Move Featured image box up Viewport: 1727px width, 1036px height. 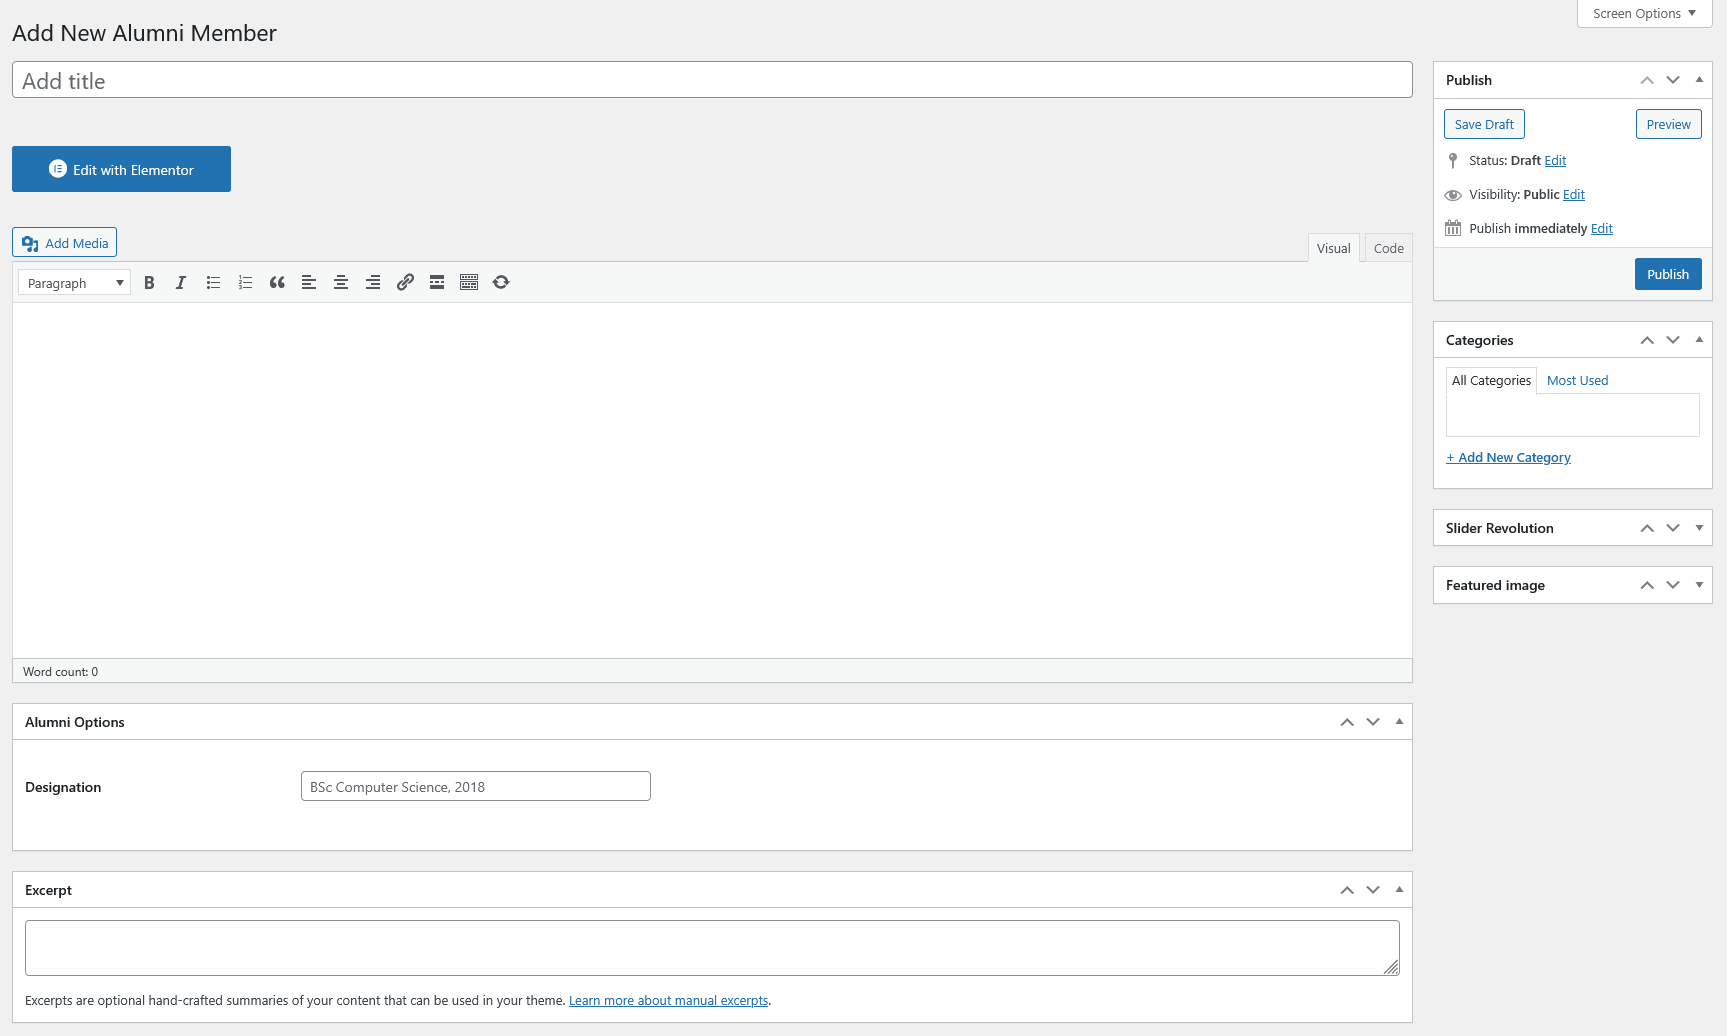[1647, 585]
